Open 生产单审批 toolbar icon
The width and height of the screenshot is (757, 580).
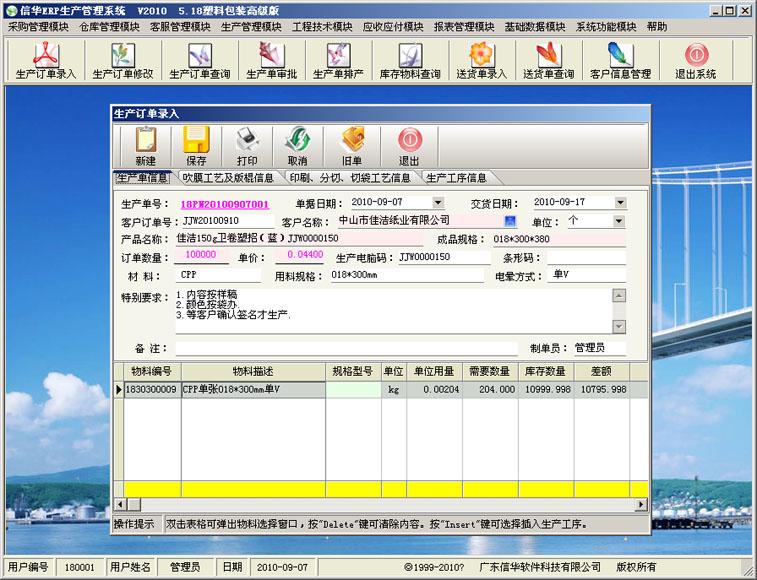(x=272, y=61)
